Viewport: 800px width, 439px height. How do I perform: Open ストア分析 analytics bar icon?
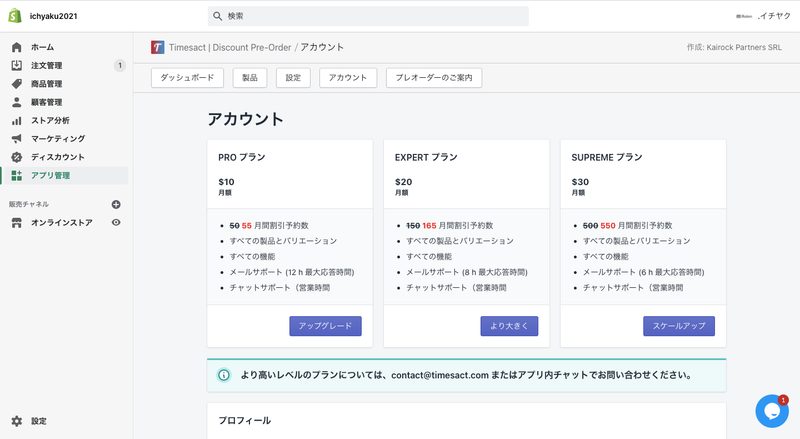[x=17, y=120]
